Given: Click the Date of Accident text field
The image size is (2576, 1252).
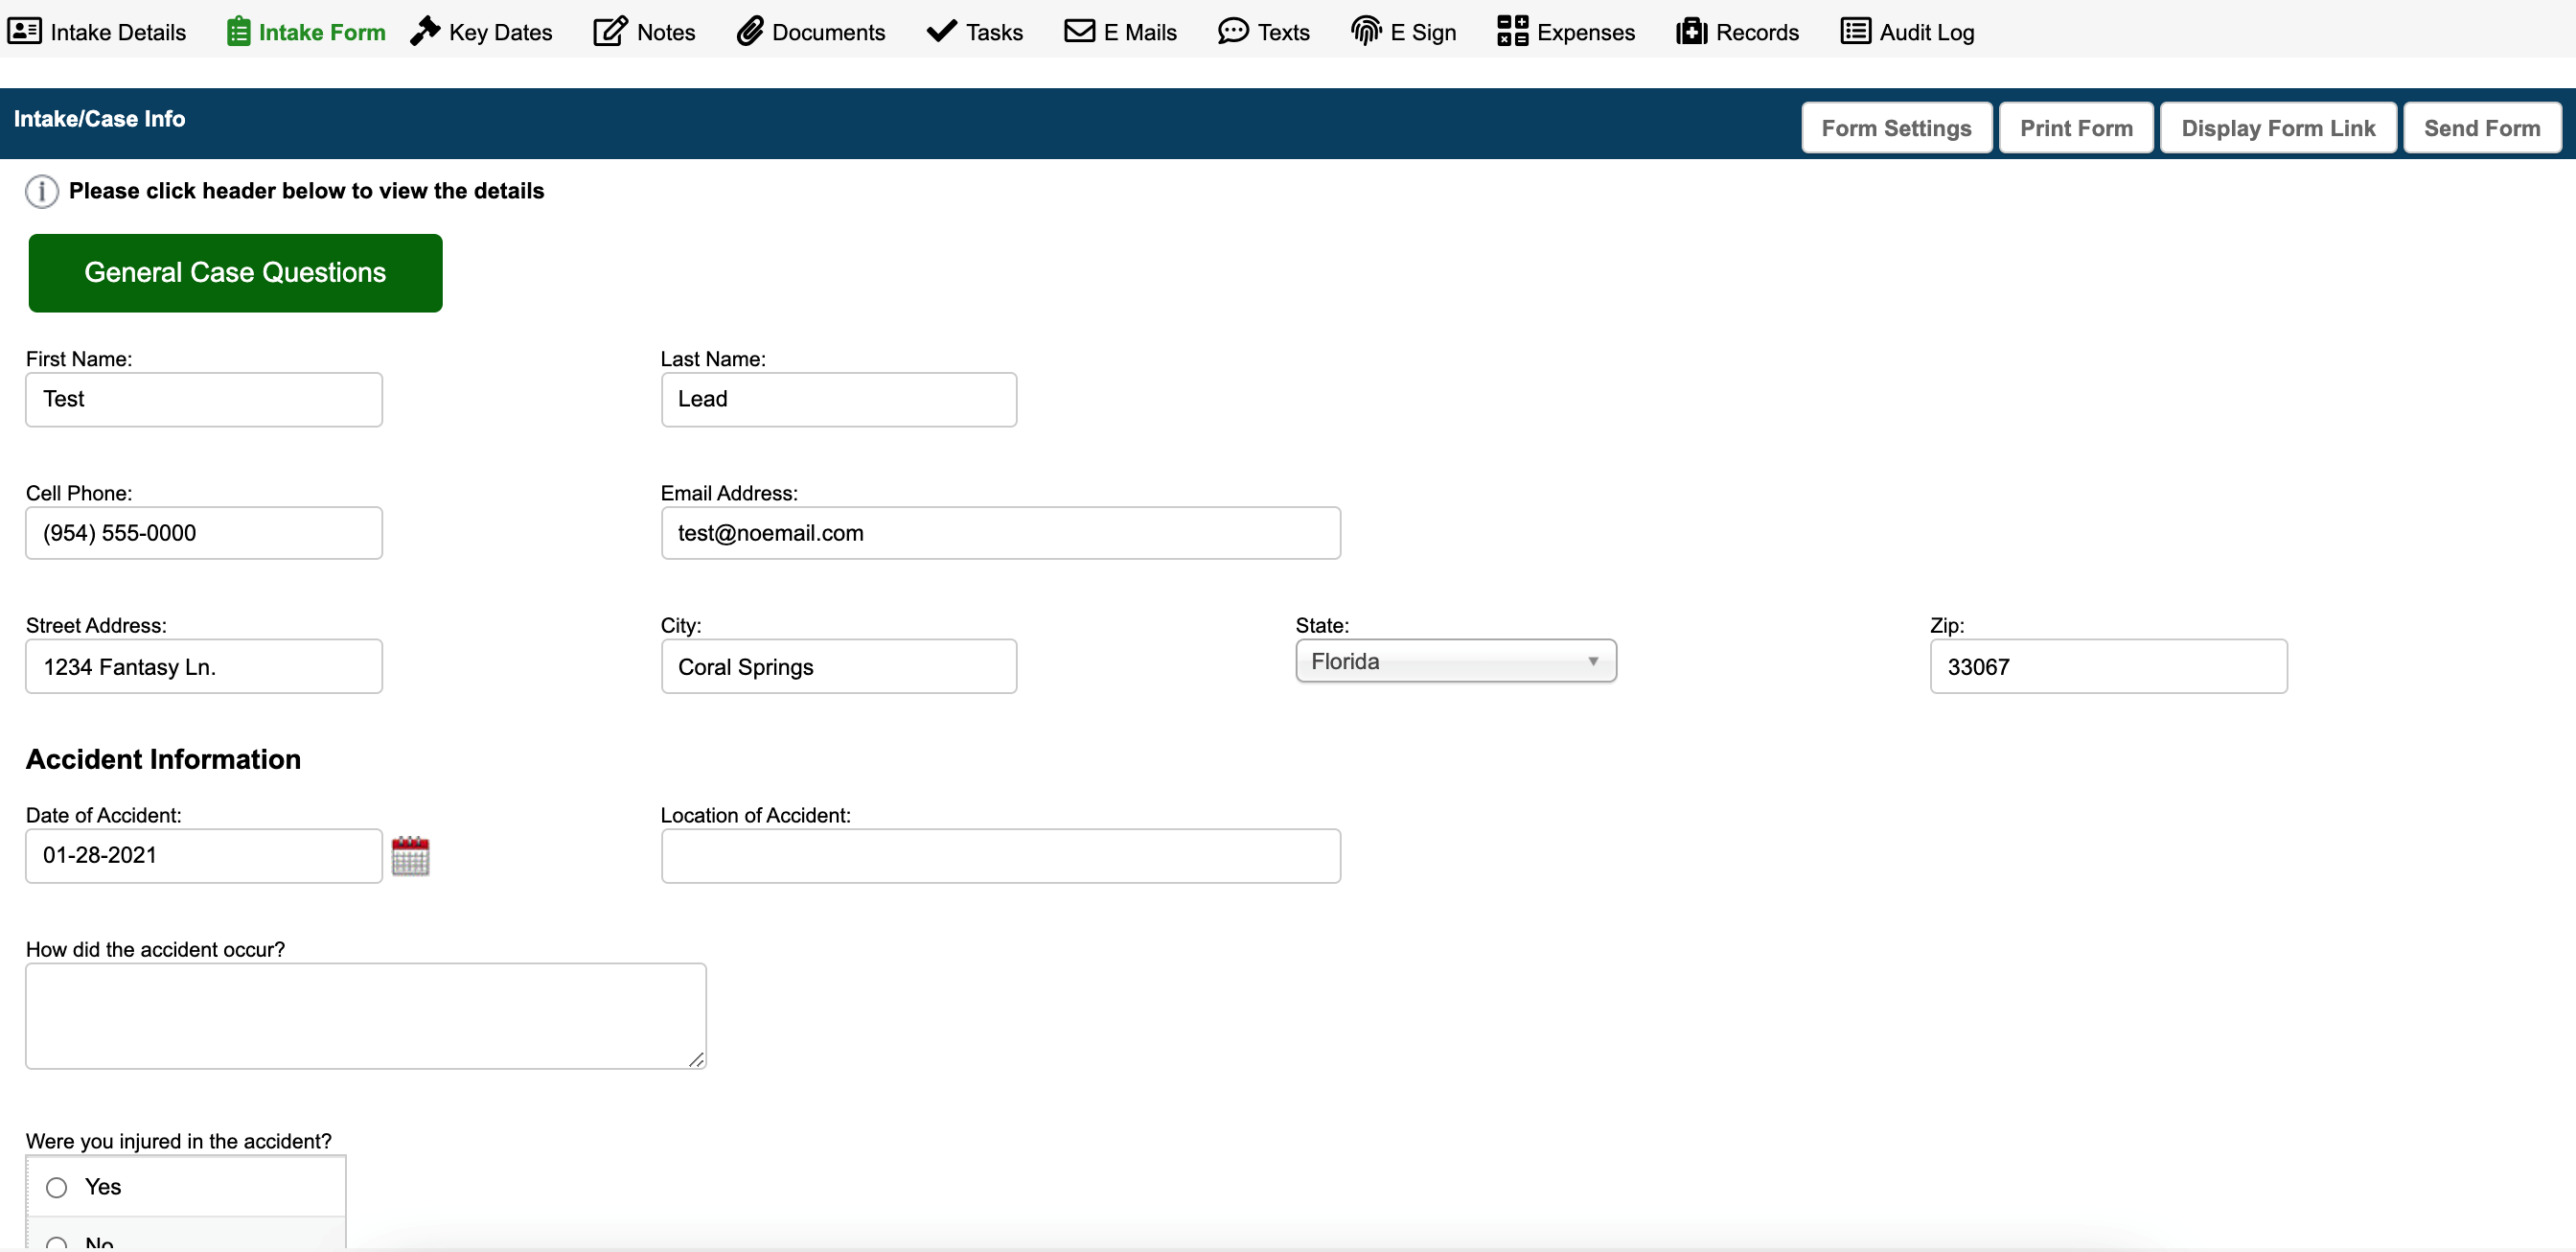Looking at the screenshot, I should (204, 855).
